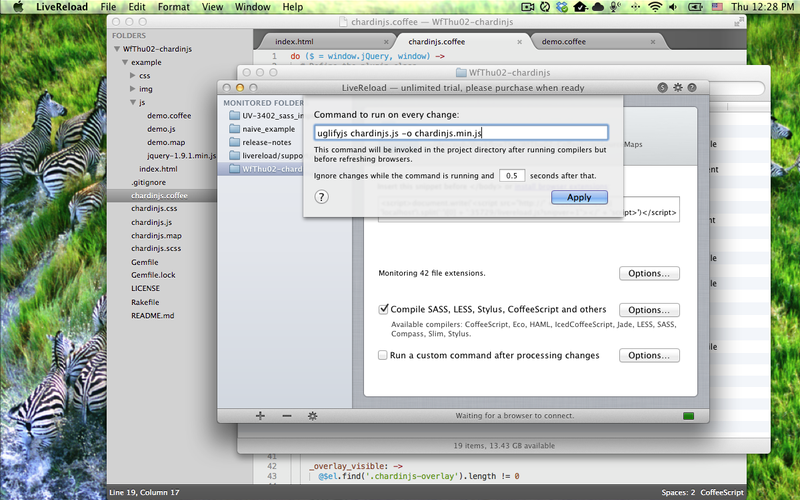Screen dimensions: 800x500
Task: Open the View menu
Action: point(212,7)
